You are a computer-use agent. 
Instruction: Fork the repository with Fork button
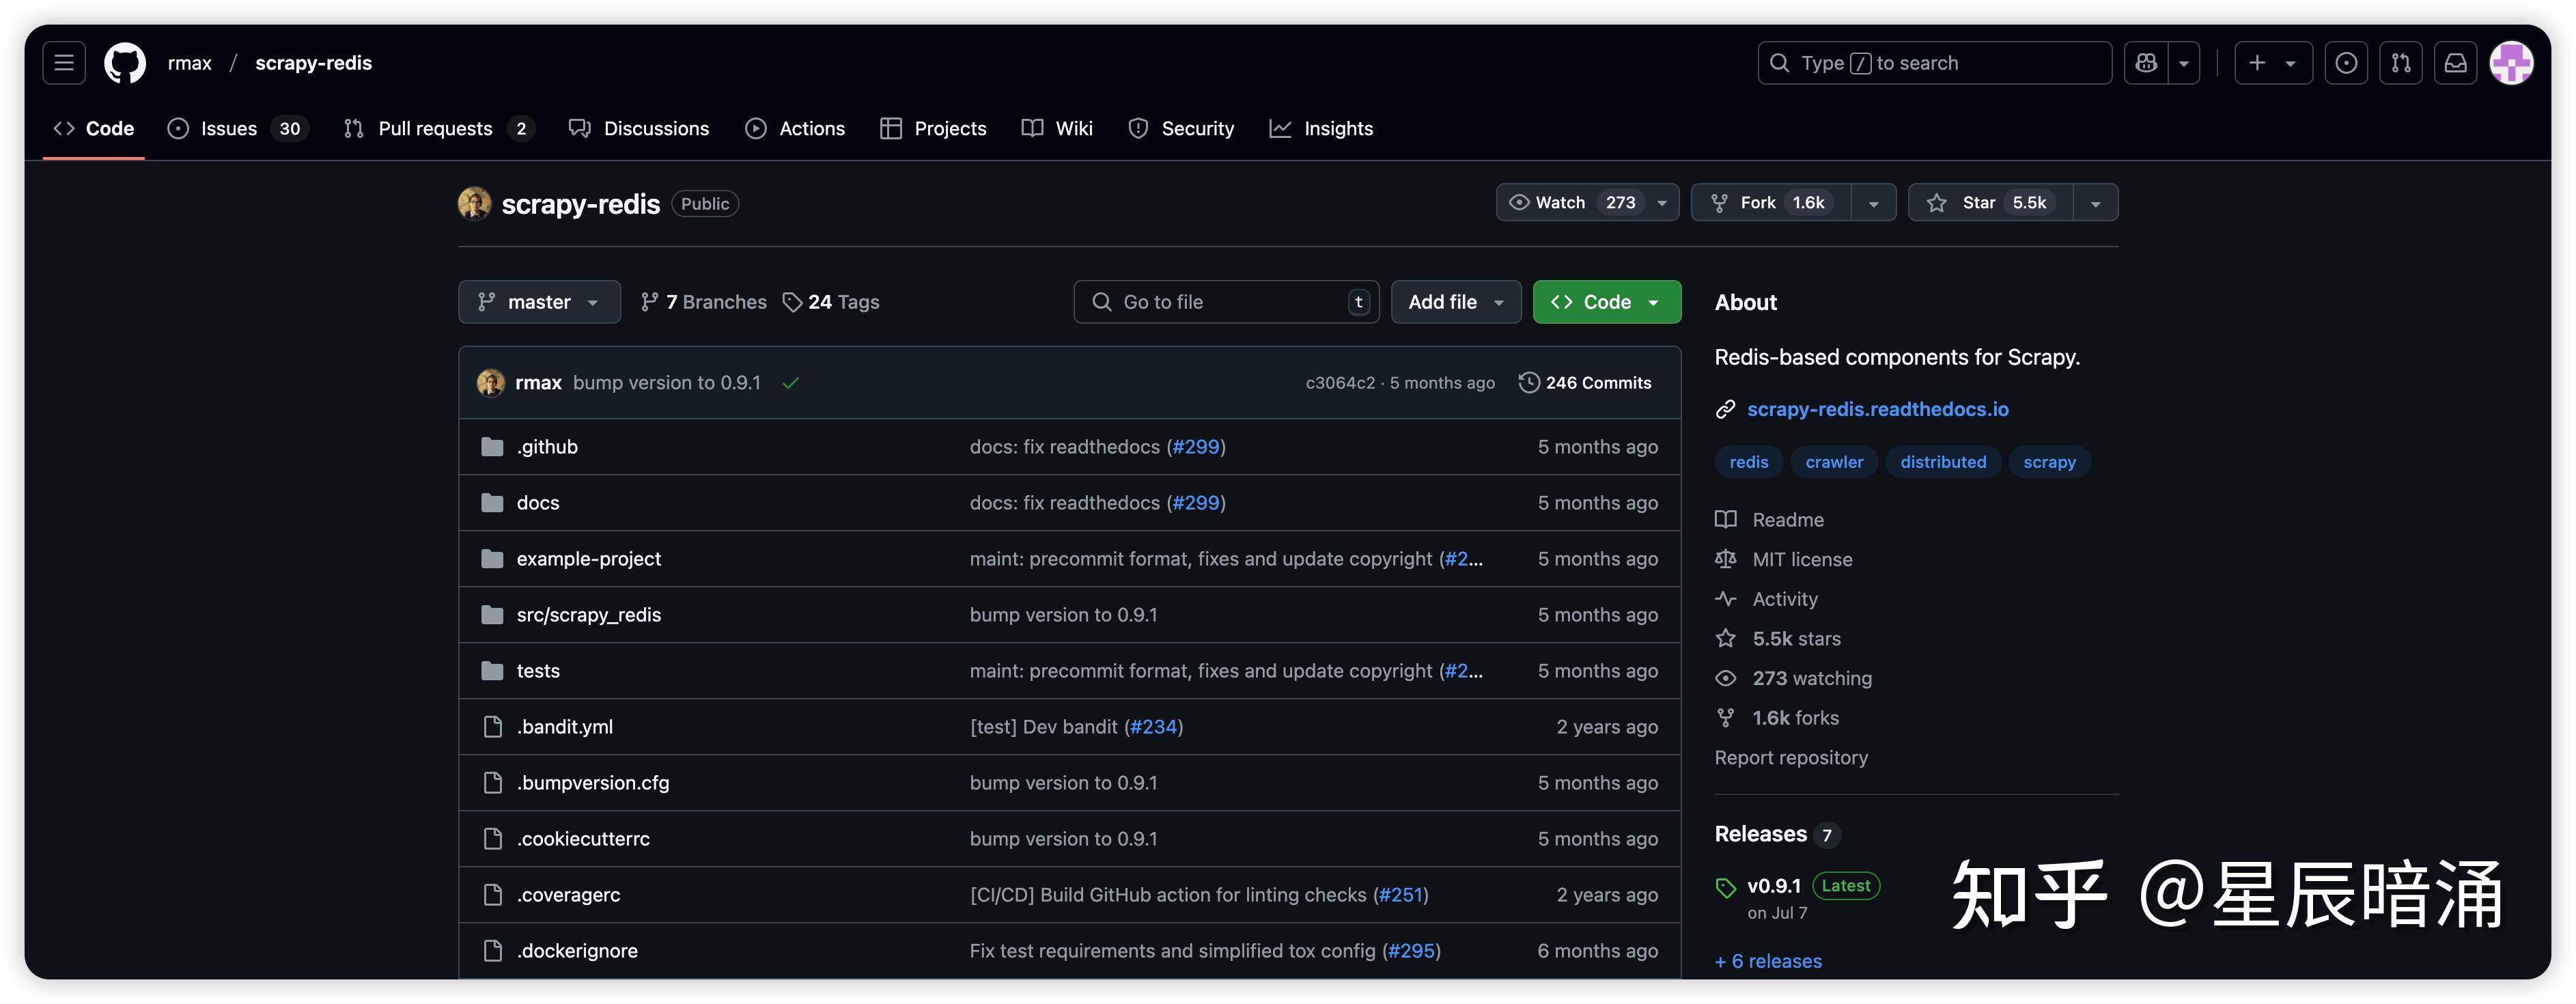(1771, 203)
